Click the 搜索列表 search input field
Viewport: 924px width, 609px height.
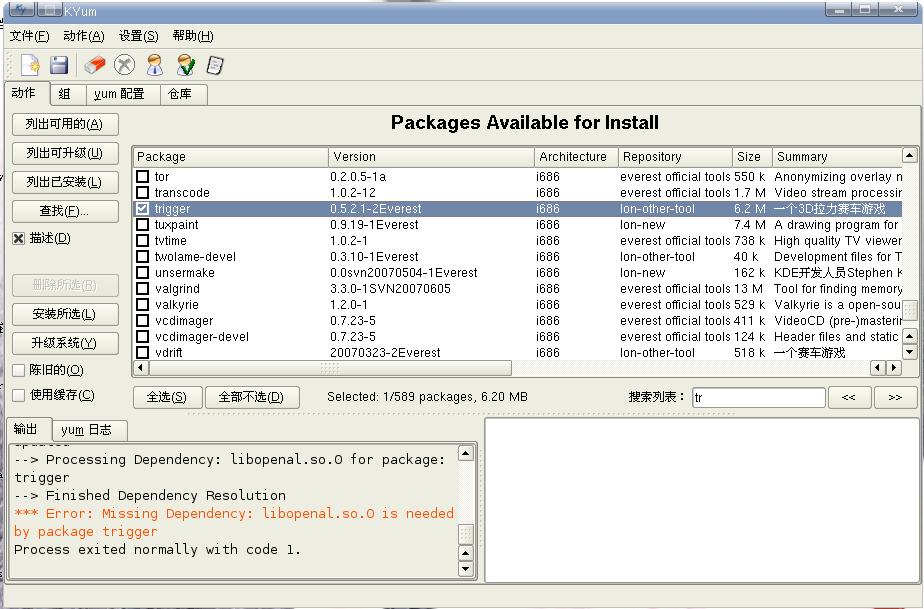click(x=758, y=397)
